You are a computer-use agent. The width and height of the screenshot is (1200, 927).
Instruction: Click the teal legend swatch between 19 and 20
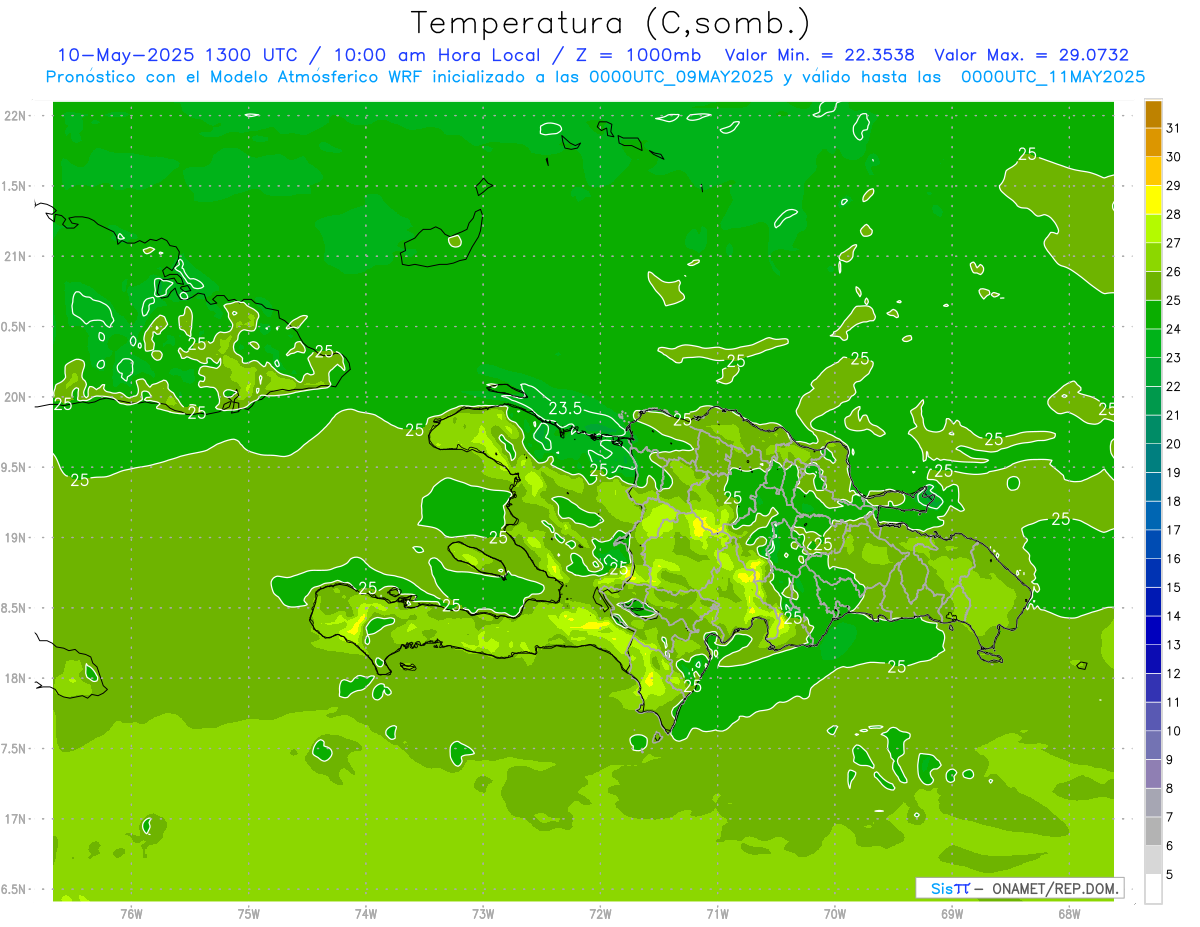coord(1153,458)
